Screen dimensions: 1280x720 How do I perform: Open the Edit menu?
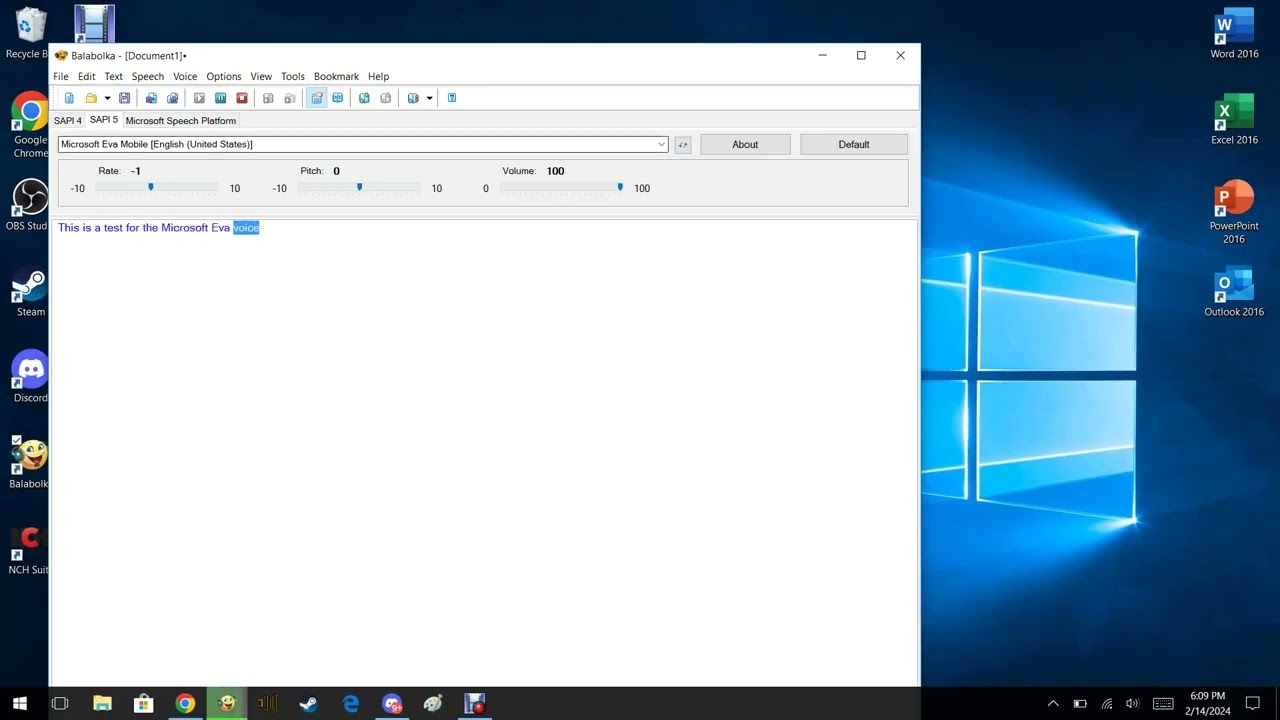pos(87,76)
